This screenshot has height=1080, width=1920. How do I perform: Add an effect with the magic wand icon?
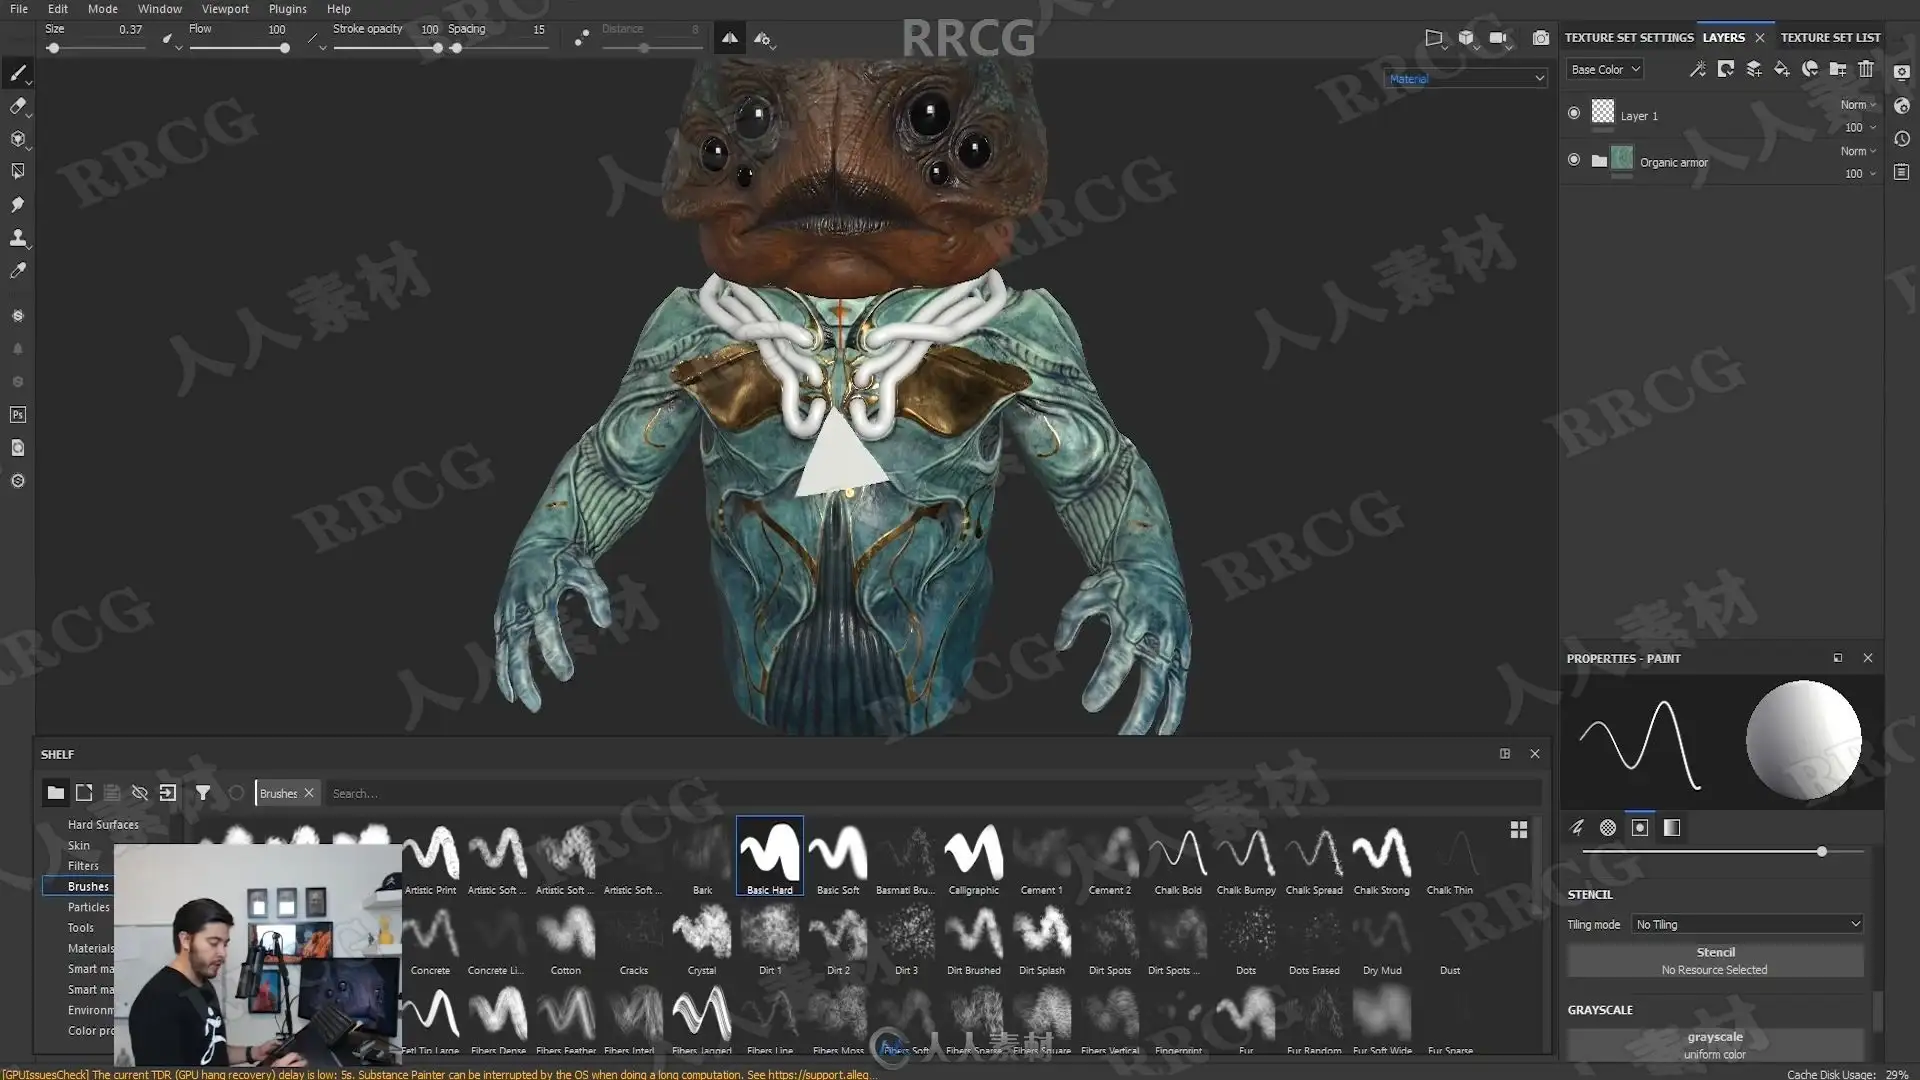click(x=1698, y=69)
